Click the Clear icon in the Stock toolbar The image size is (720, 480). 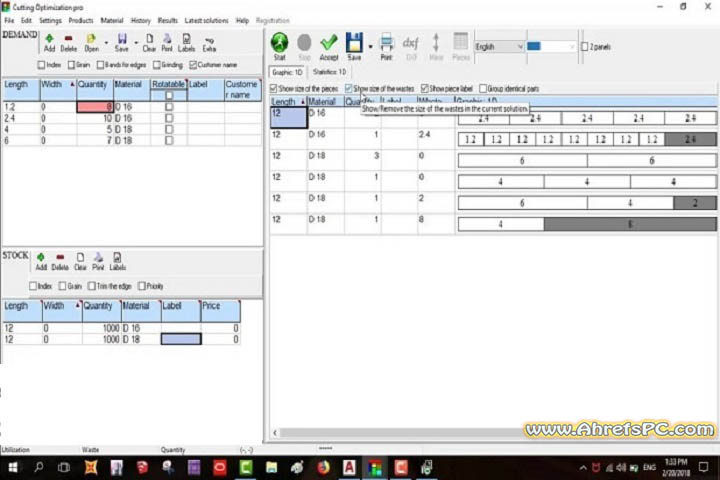[x=80, y=257]
